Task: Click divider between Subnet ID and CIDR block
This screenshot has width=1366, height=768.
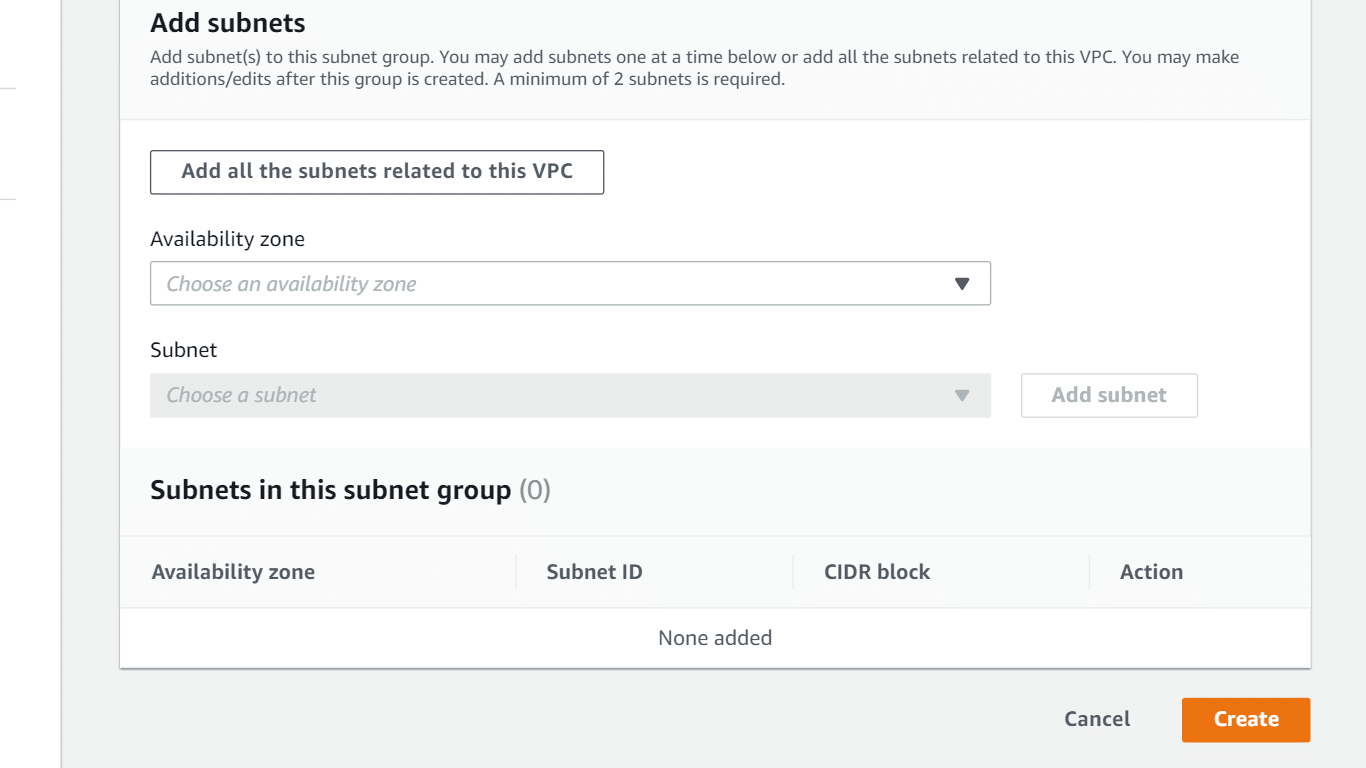Action: [793, 572]
